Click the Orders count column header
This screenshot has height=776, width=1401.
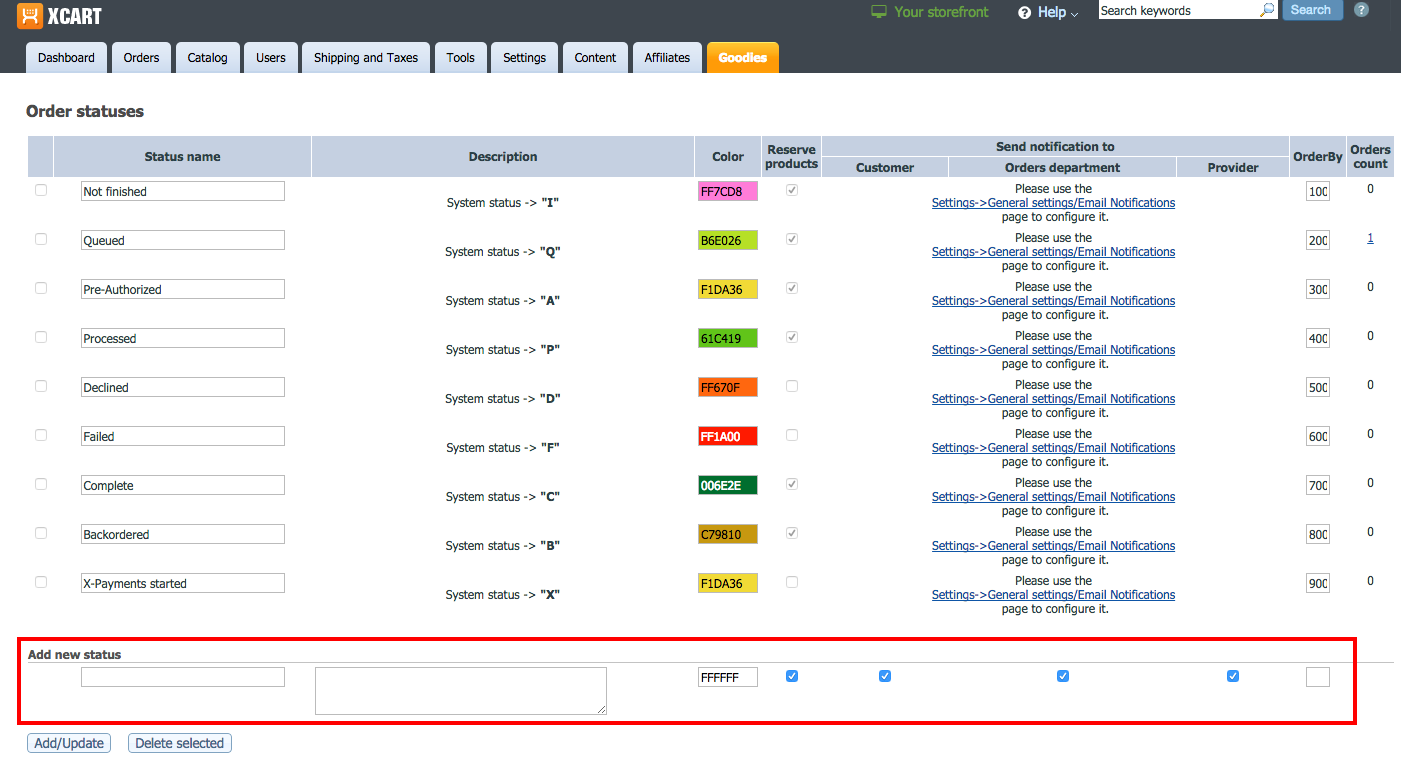click(1370, 156)
